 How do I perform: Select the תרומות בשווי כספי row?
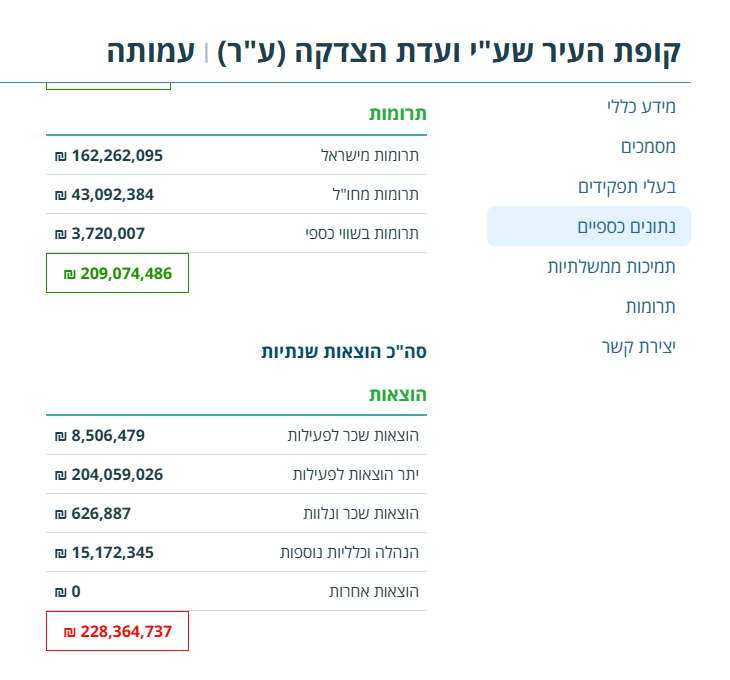tap(362, 233)
